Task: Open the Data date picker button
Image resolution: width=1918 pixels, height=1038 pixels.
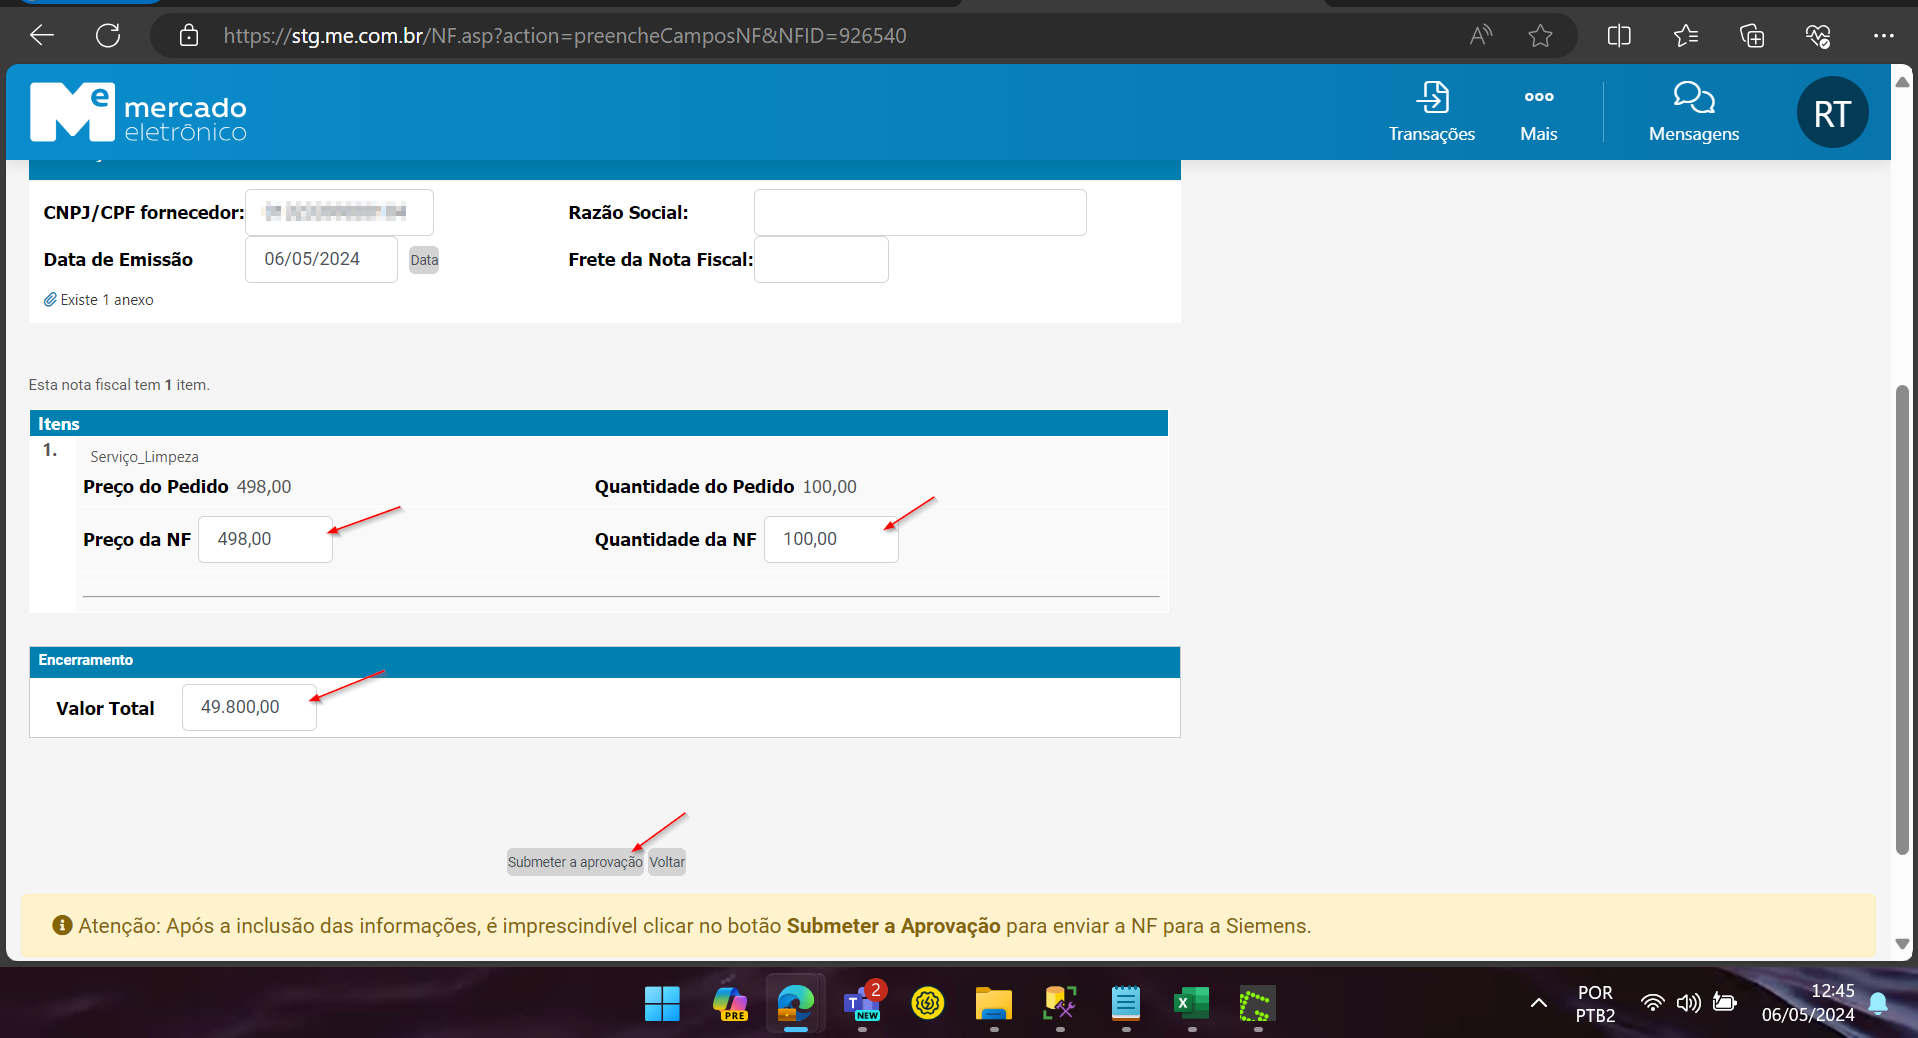Action: [424, 260]
